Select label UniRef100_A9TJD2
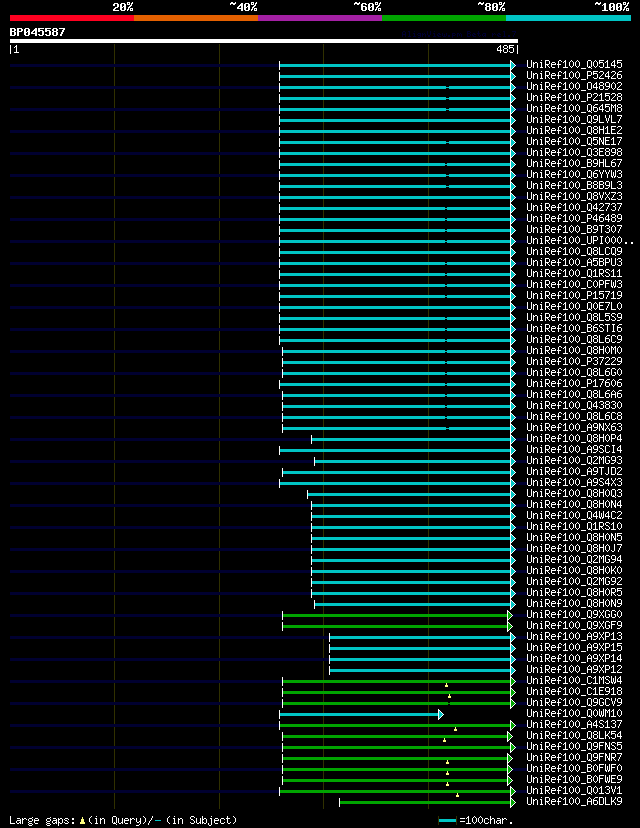Screen dimensions: 640x828 (x=574, y=472)
